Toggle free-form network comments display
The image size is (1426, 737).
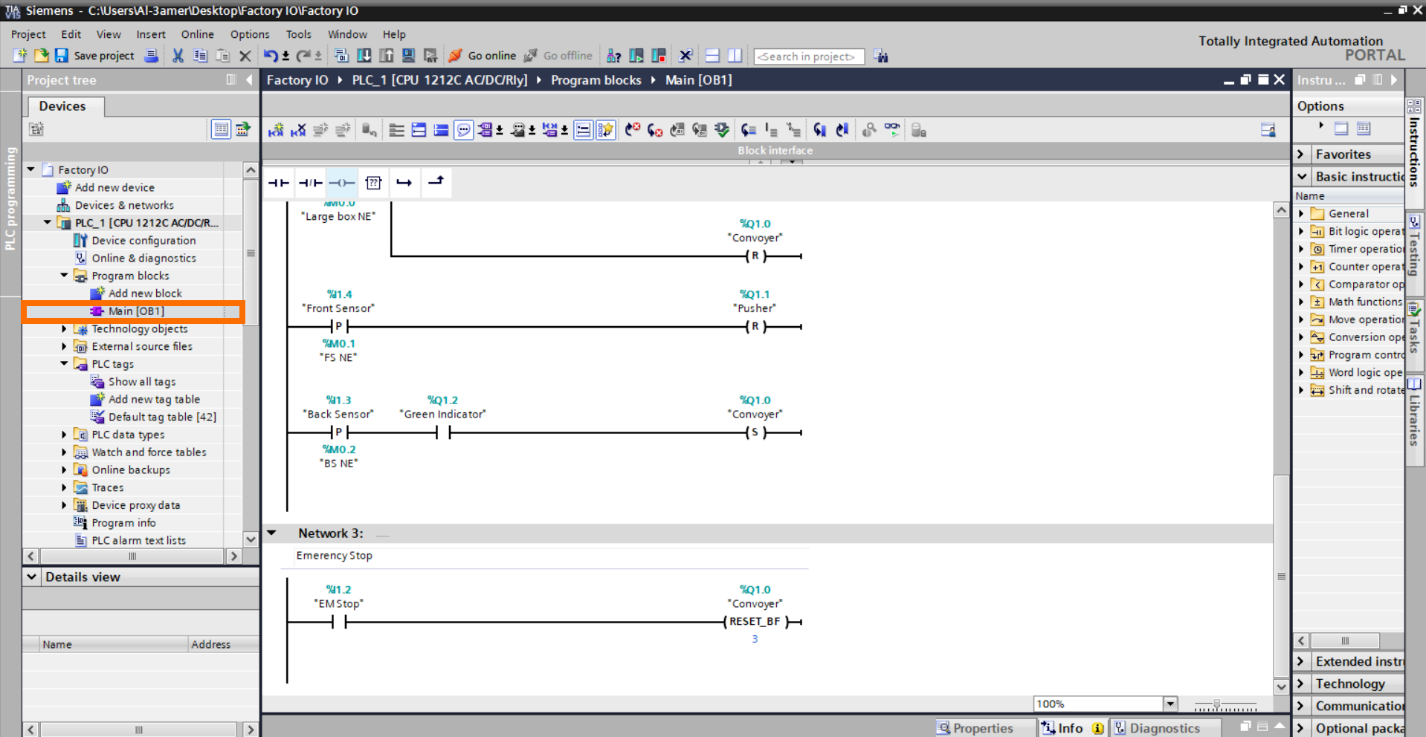463,129
